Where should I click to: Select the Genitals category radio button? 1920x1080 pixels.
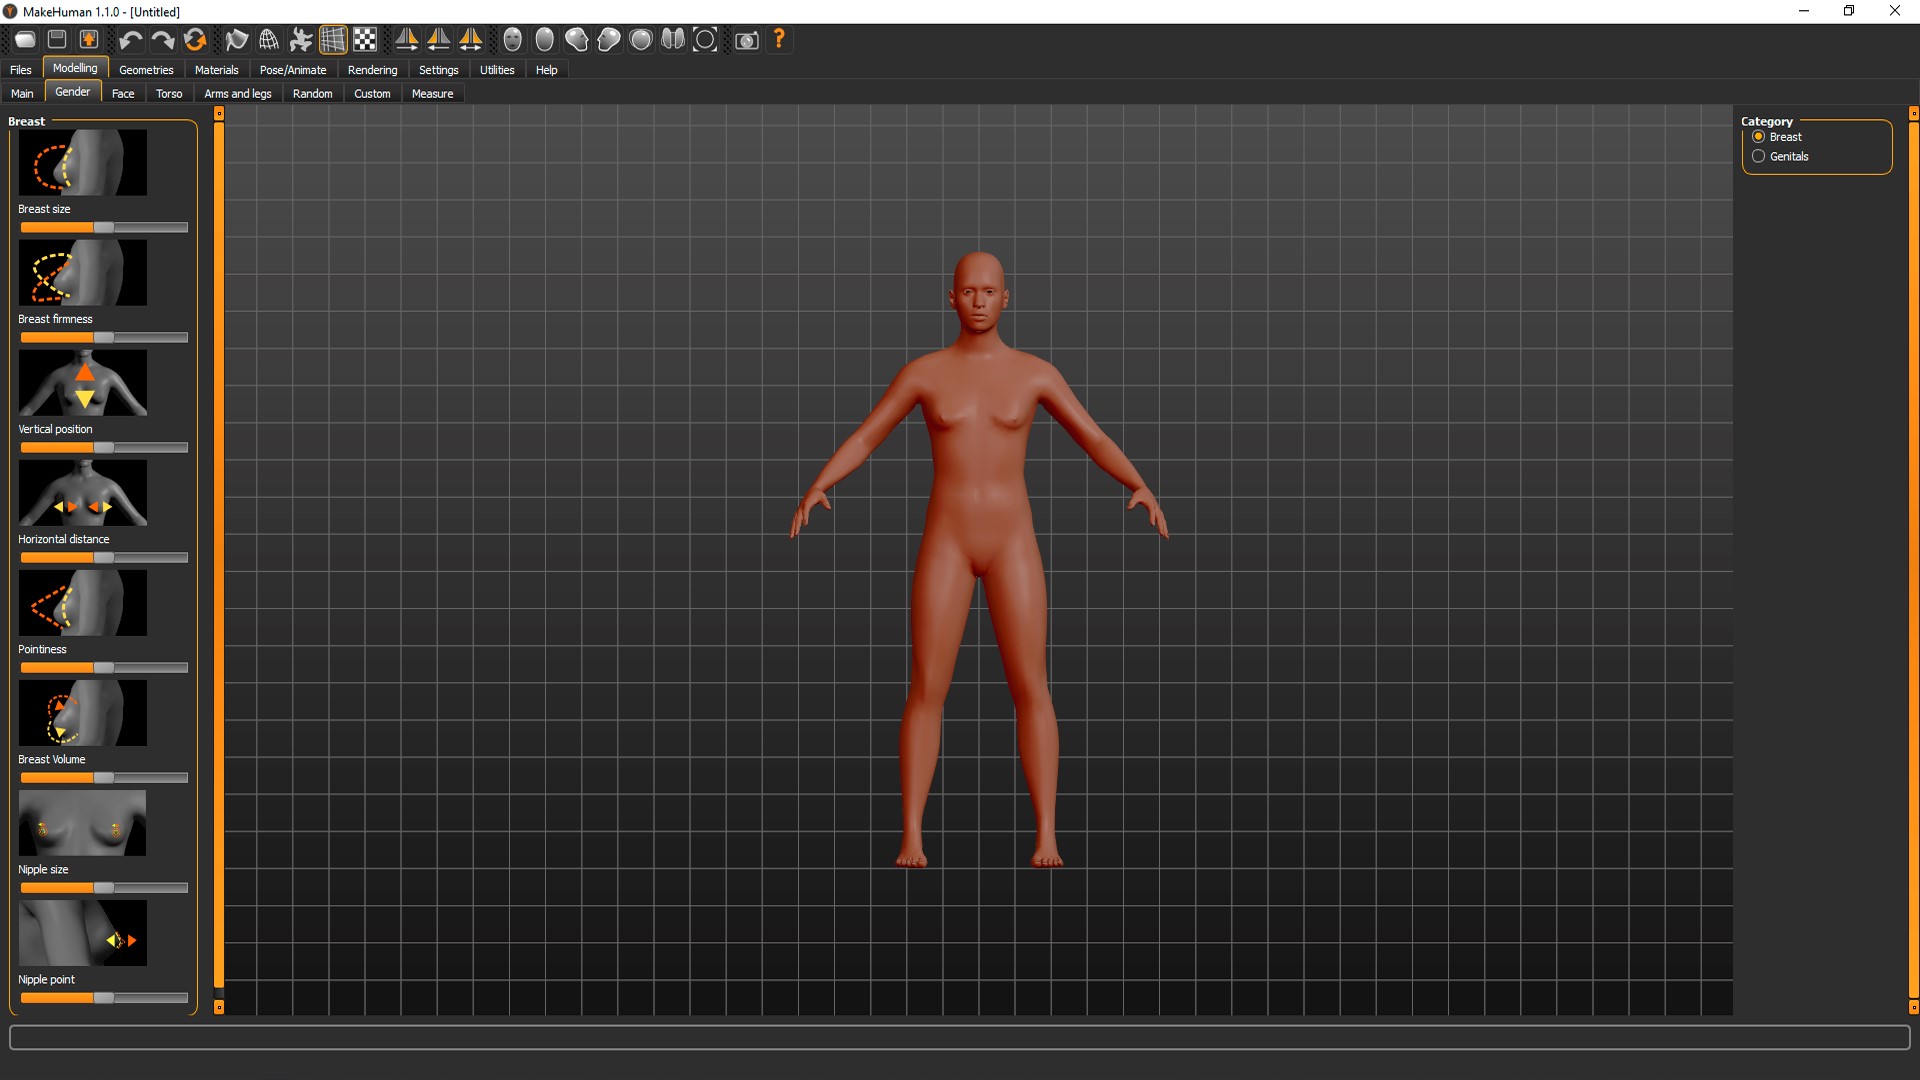click(x=1758, y=156)
